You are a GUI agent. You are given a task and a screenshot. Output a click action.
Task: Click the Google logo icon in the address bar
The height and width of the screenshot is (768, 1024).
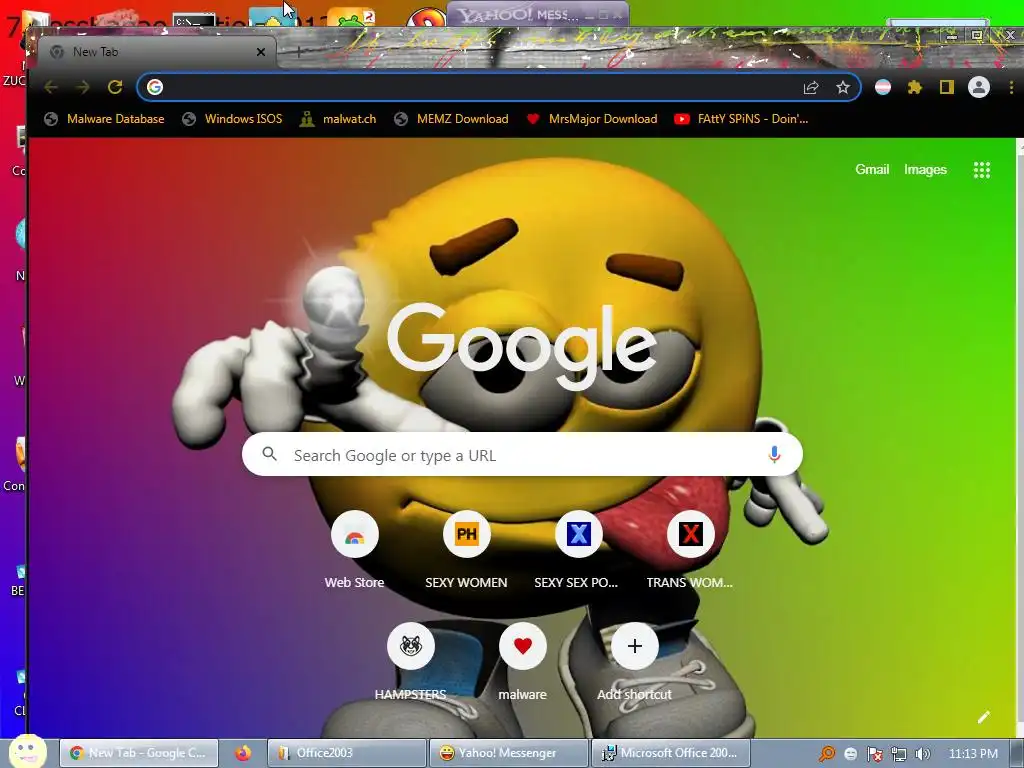click(155, 87)
